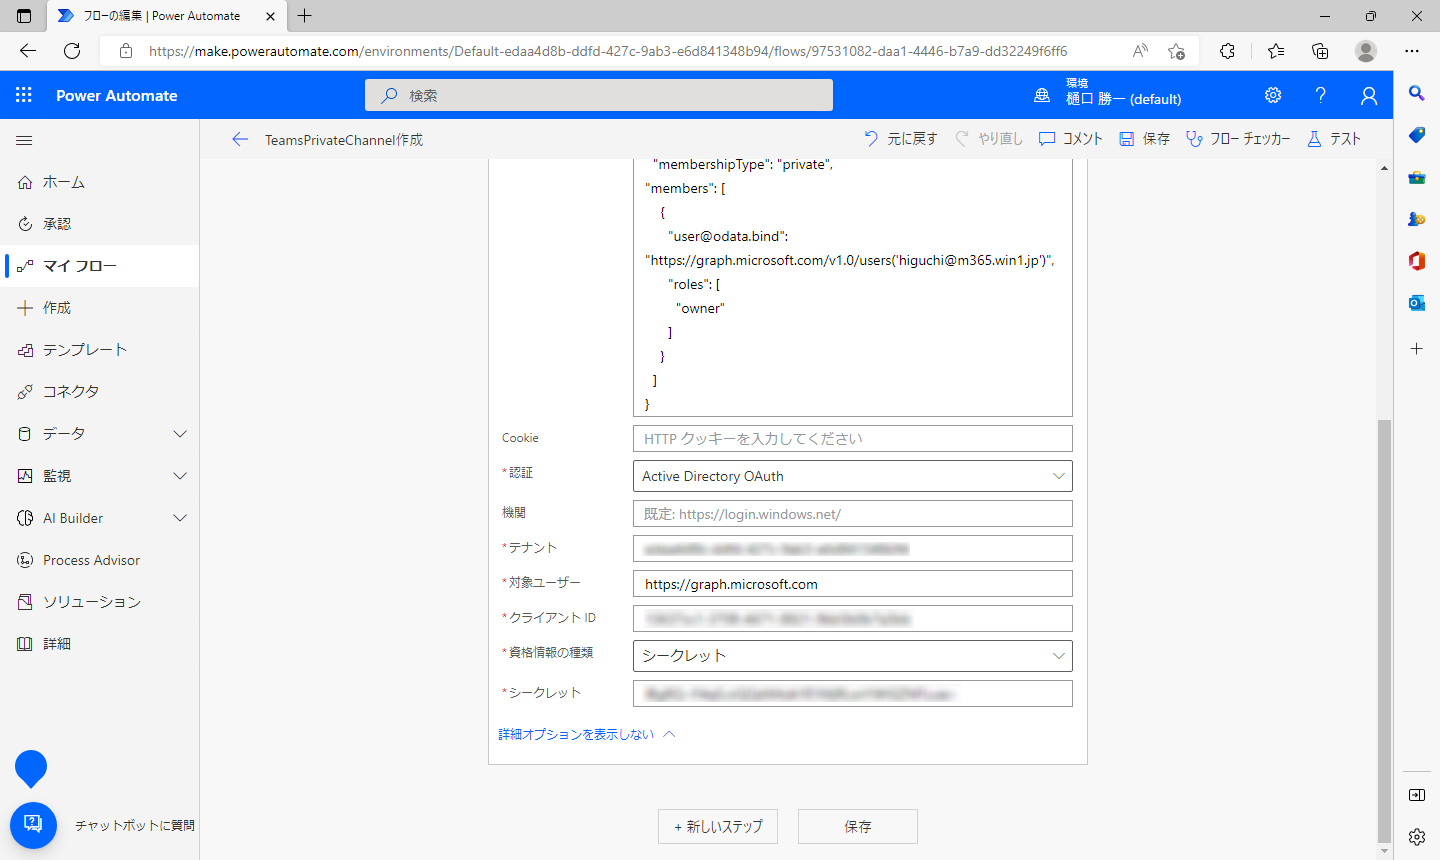Click the クライアント ID input field
This screenshot has width=1440, height=860.
(853, 619)
